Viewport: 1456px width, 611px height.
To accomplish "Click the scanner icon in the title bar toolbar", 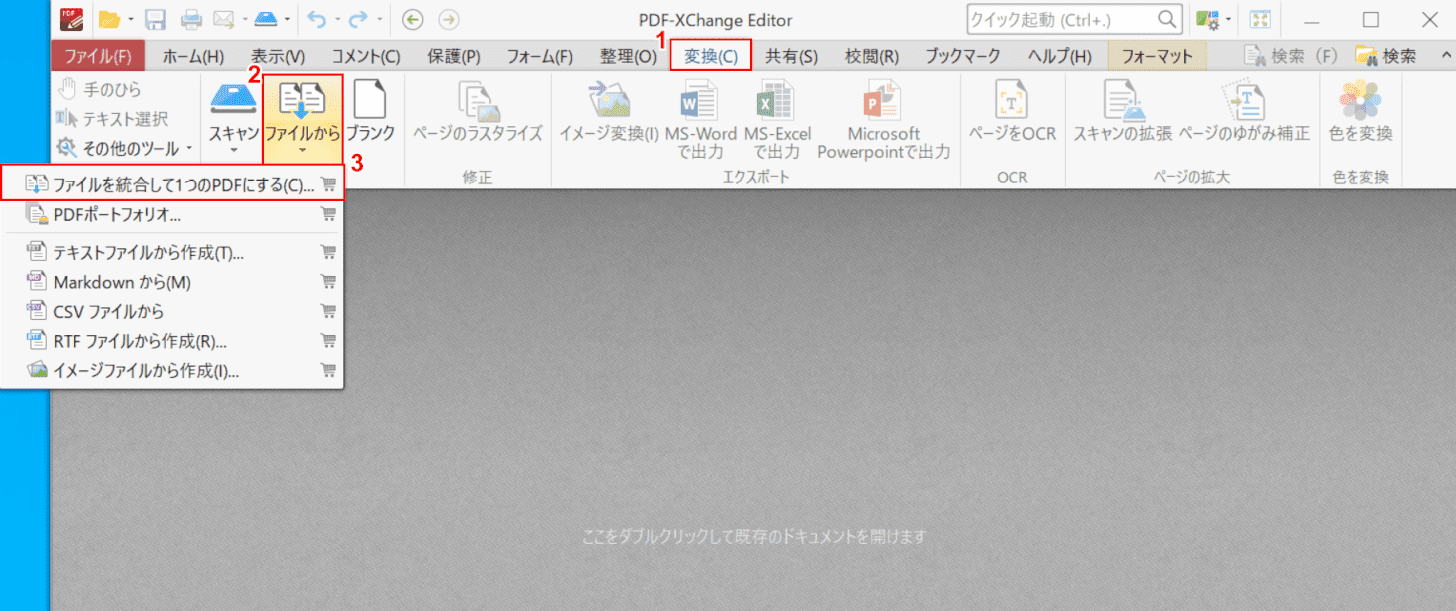I will [x=267, y=19].
